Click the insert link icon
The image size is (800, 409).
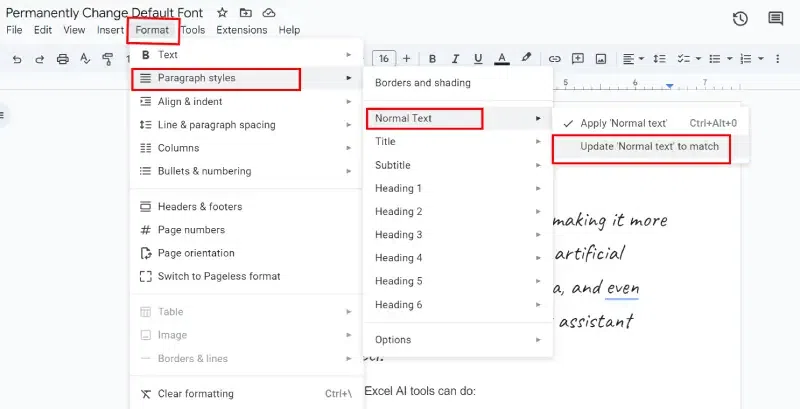point(554,59)
